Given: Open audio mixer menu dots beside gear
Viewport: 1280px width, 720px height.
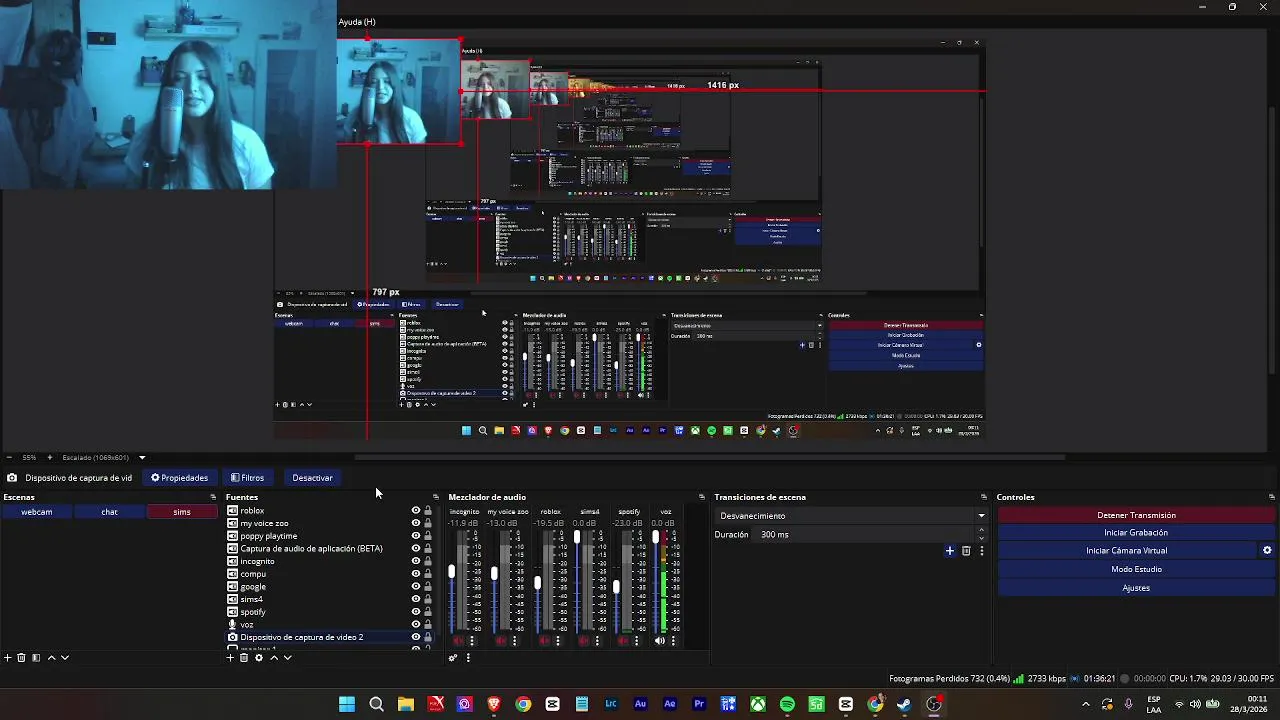Looking at the screenshot, I should pyautogui.click(x=468, y=658).
